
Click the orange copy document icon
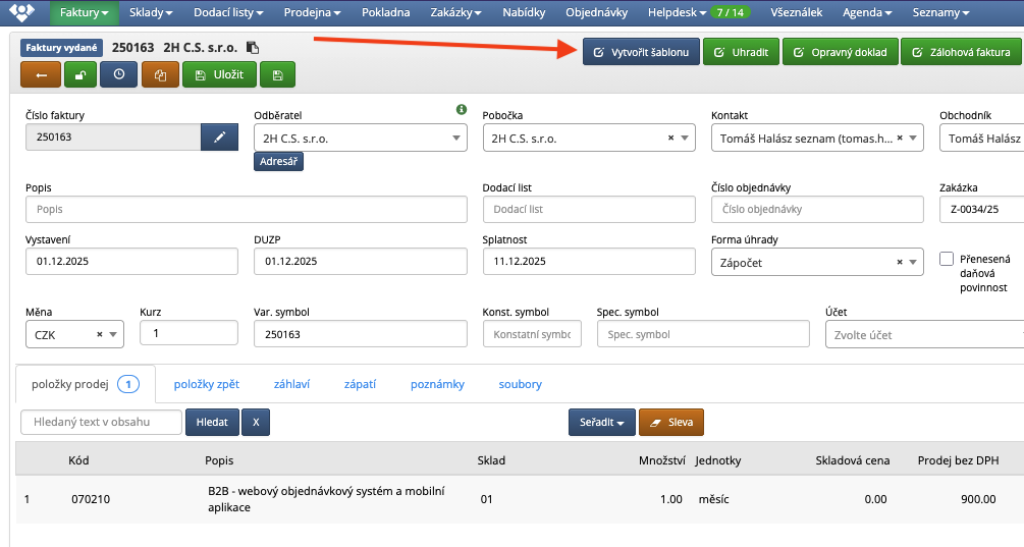[158, 75]
